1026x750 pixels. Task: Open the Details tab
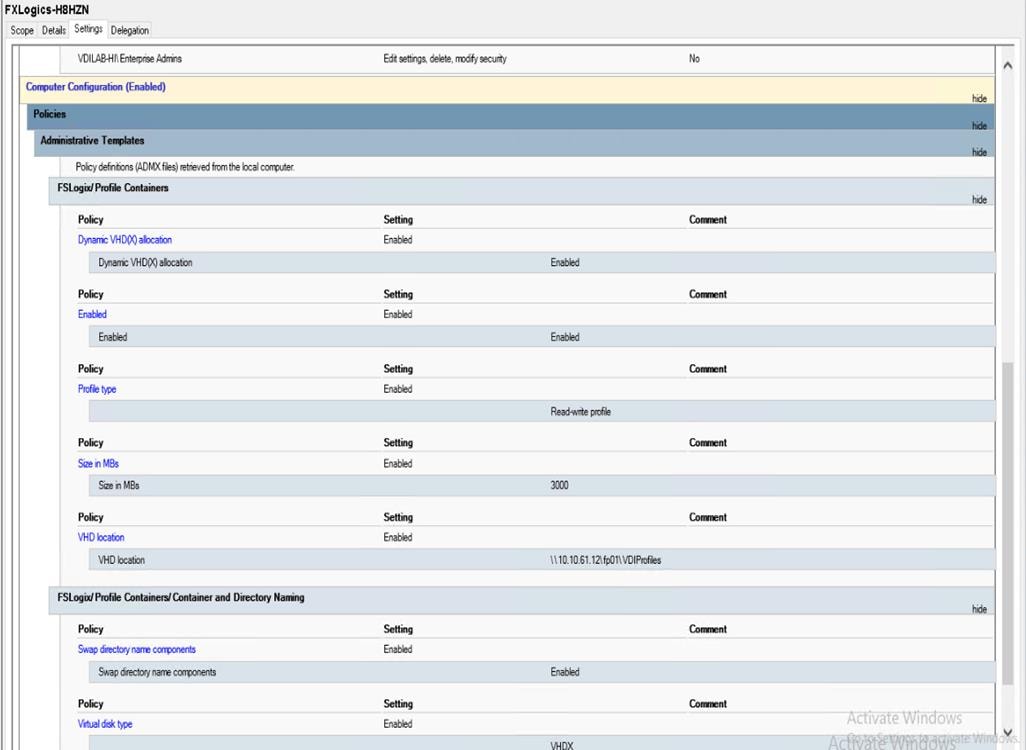(x=54, y=30)
